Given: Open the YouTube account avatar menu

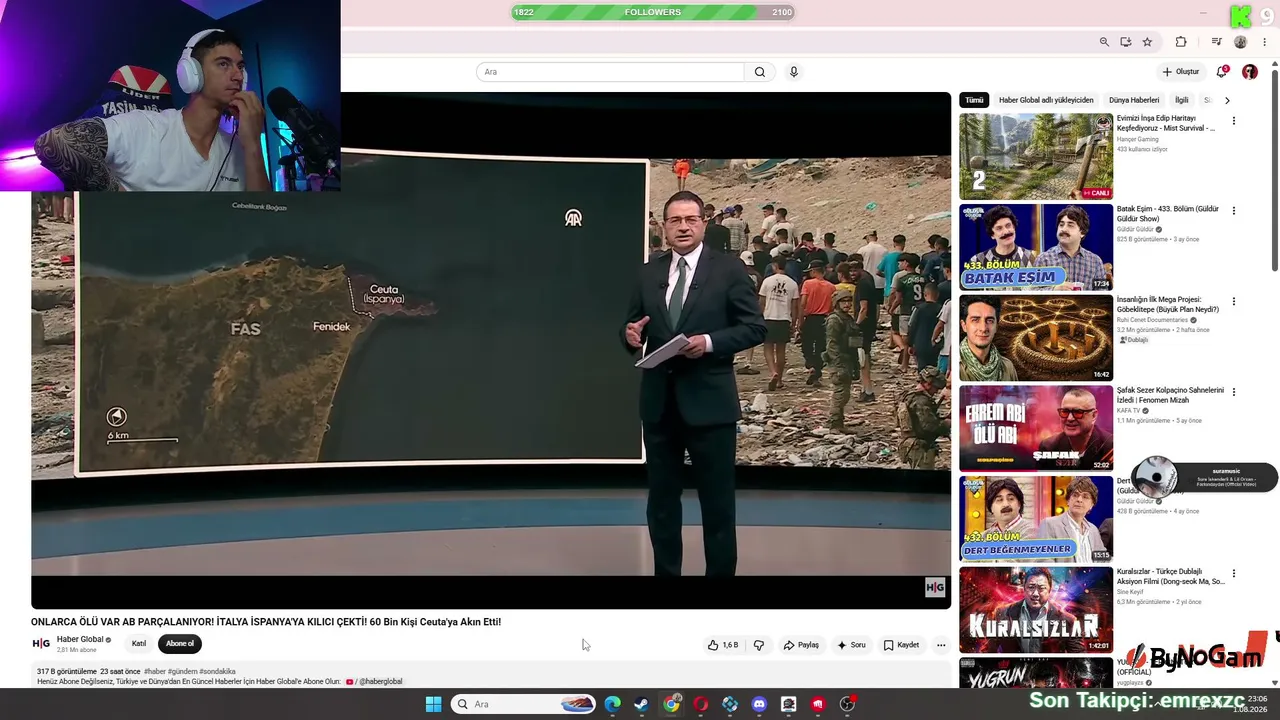Looking at the screenshot, I should click(1250, 72).
